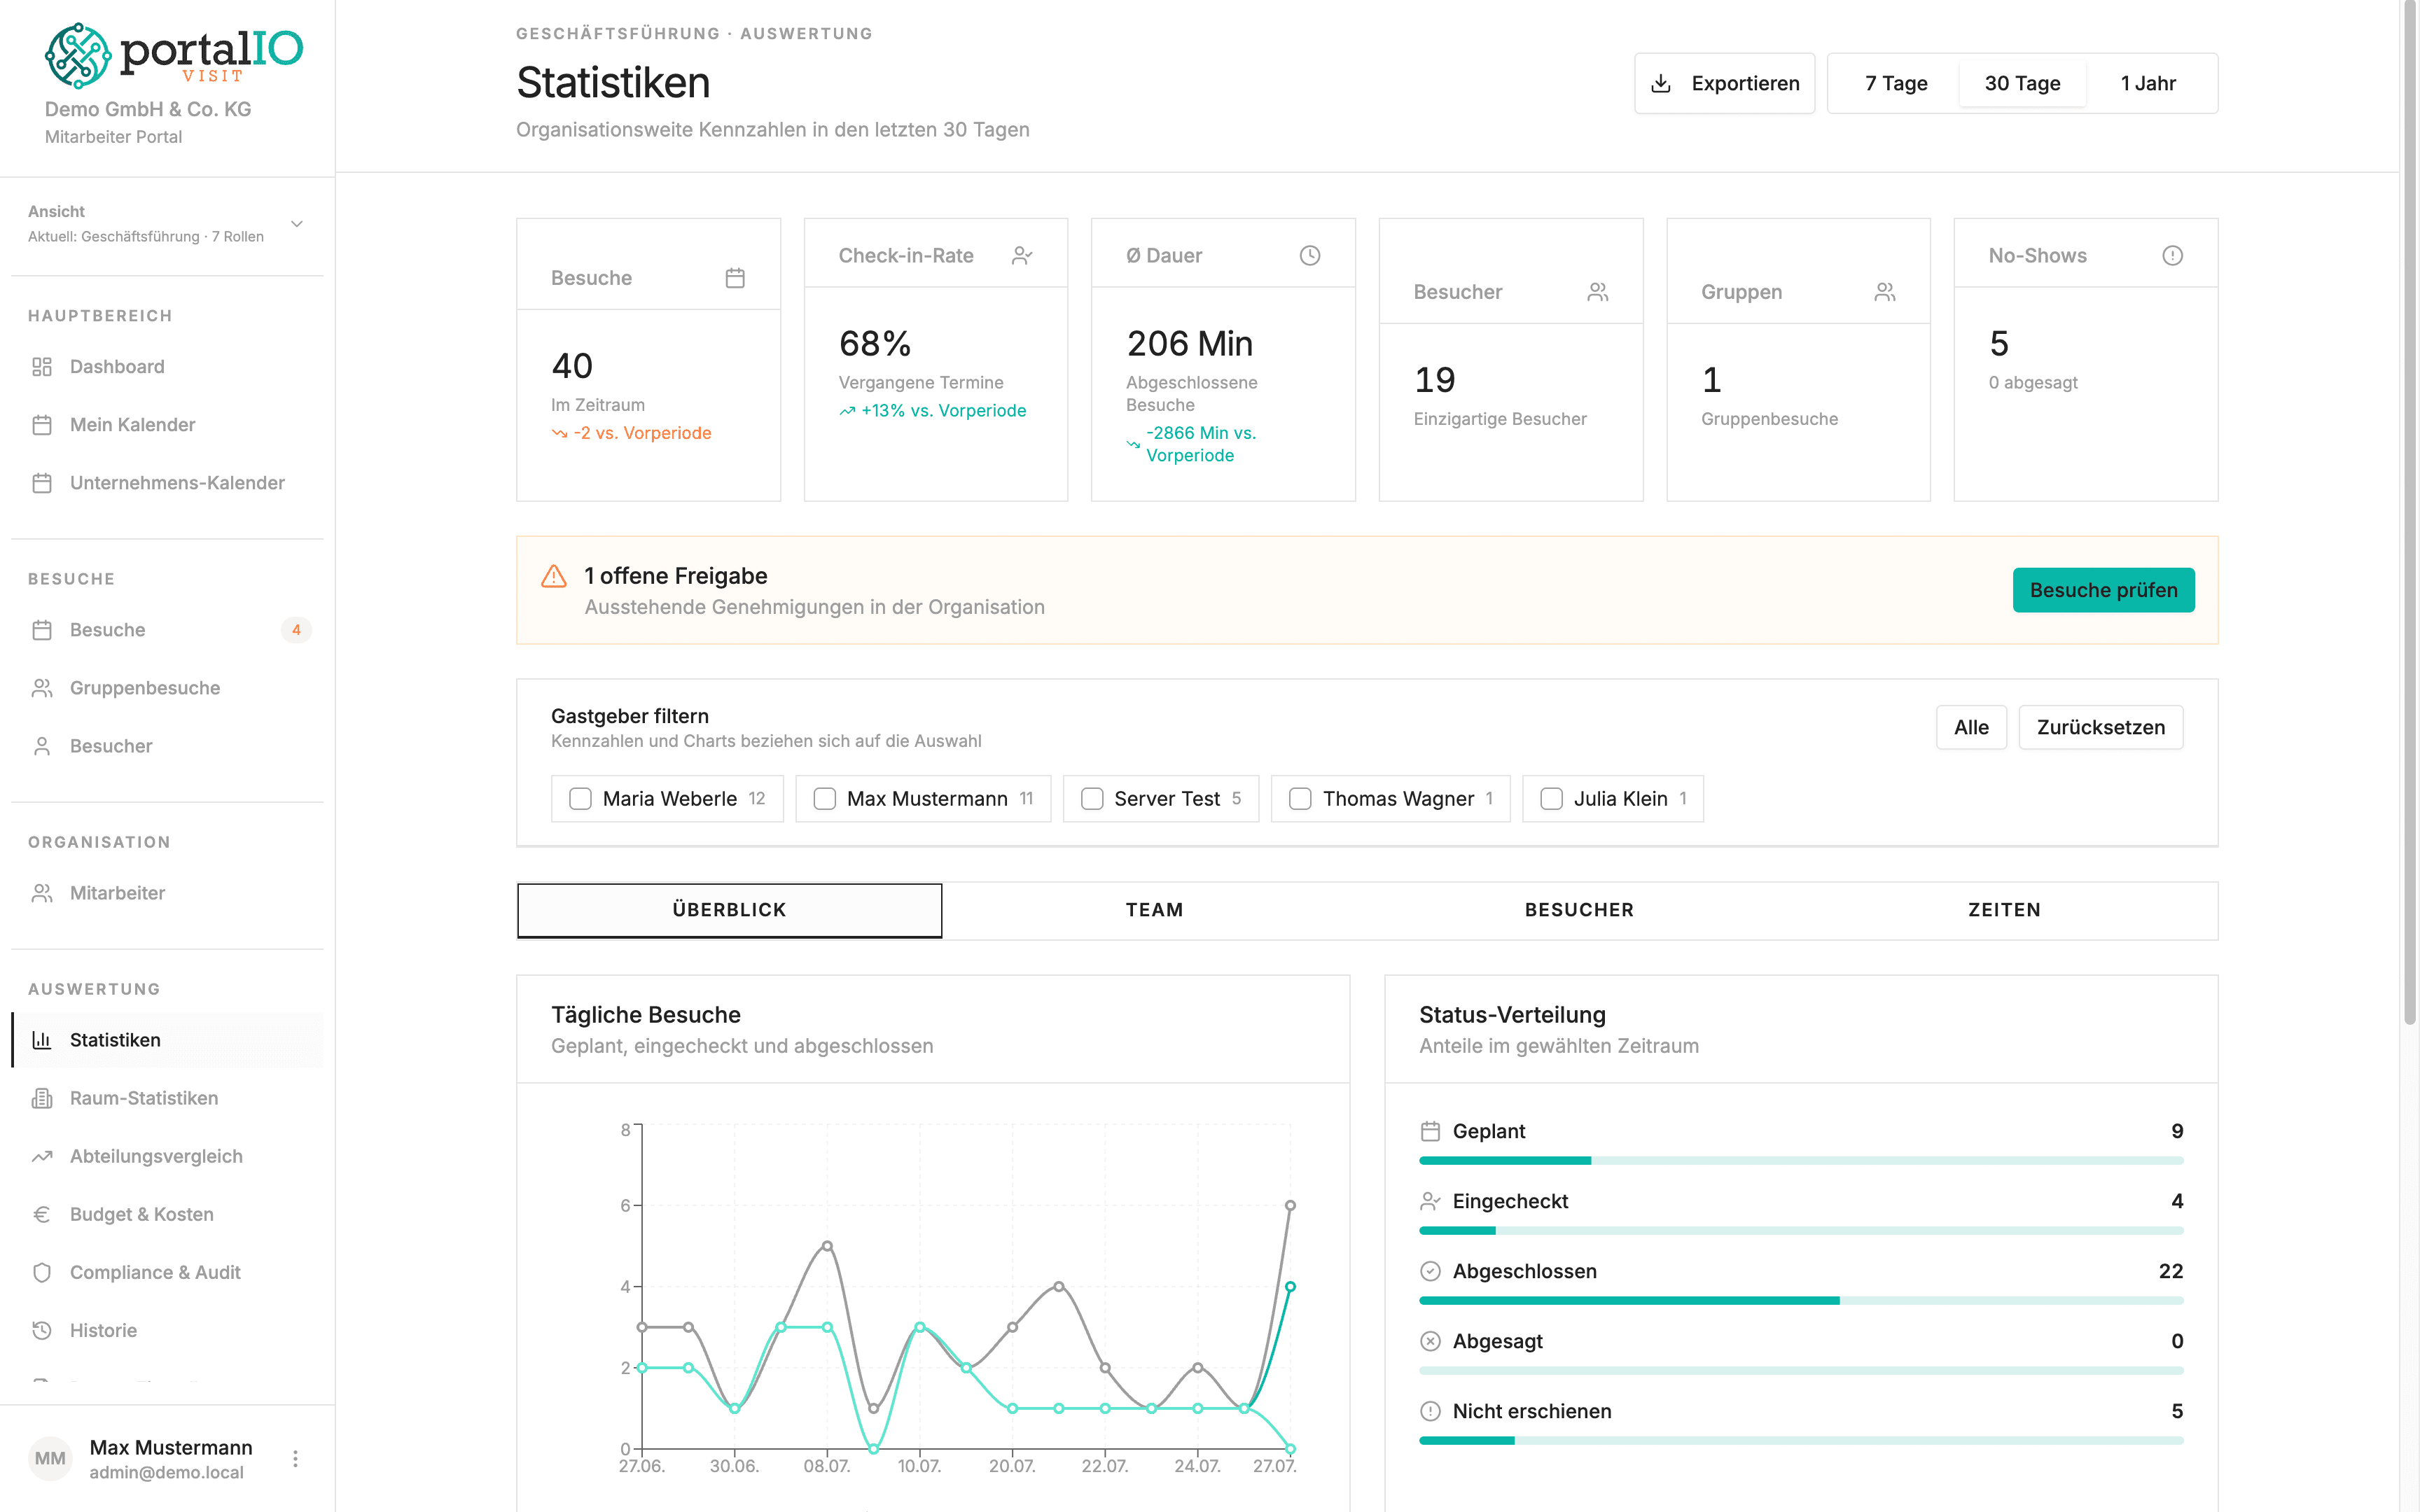Viewport: 2420px width, 1512px height.
Task: Click the Alle filter button
Action: click(x=1971, y=727)
